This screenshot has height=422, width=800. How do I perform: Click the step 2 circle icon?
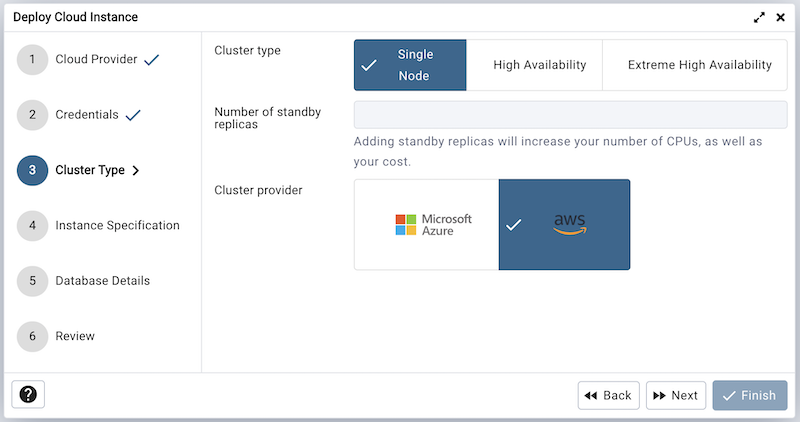click(32, 115)
